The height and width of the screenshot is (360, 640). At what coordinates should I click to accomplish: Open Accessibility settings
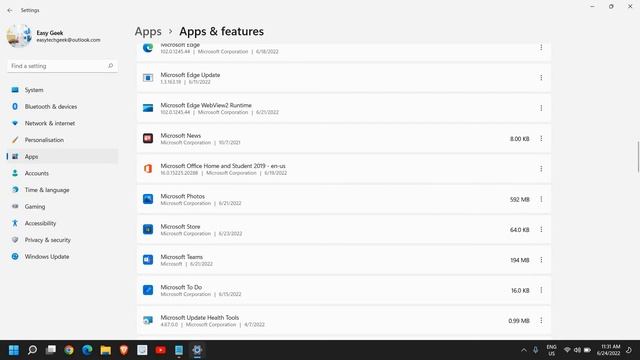[x=62, y=223]
